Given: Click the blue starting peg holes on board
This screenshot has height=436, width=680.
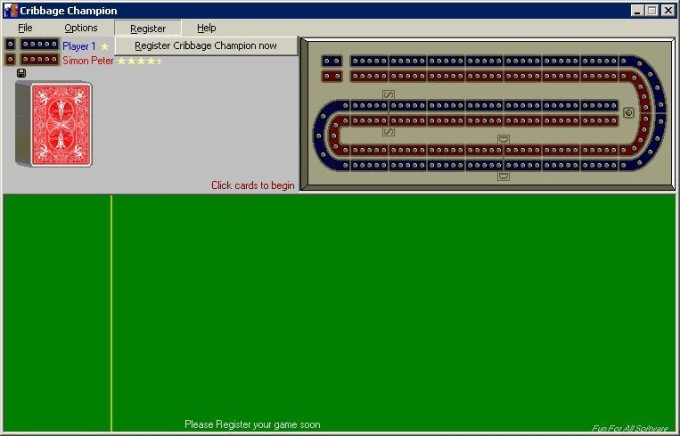Looking at the screenshot, I should pos(332,61).
